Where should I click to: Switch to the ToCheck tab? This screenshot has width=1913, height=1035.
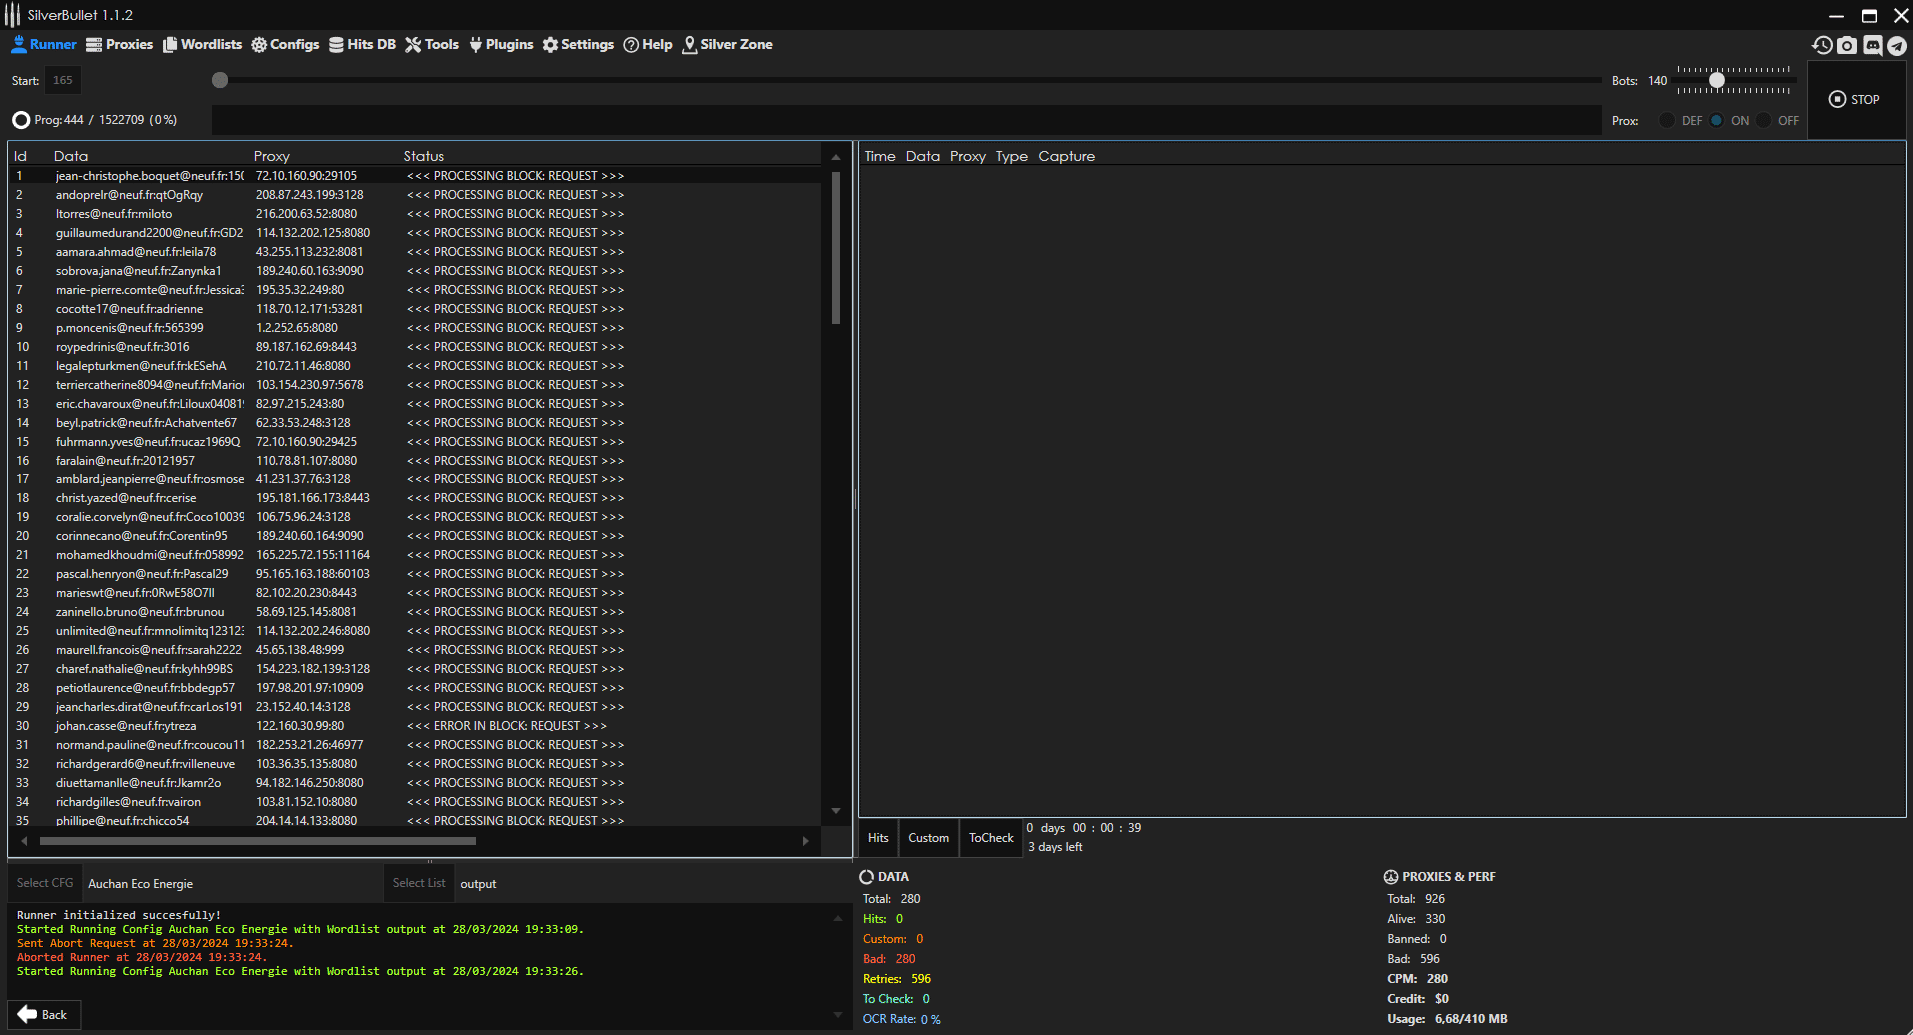[990, 838]
